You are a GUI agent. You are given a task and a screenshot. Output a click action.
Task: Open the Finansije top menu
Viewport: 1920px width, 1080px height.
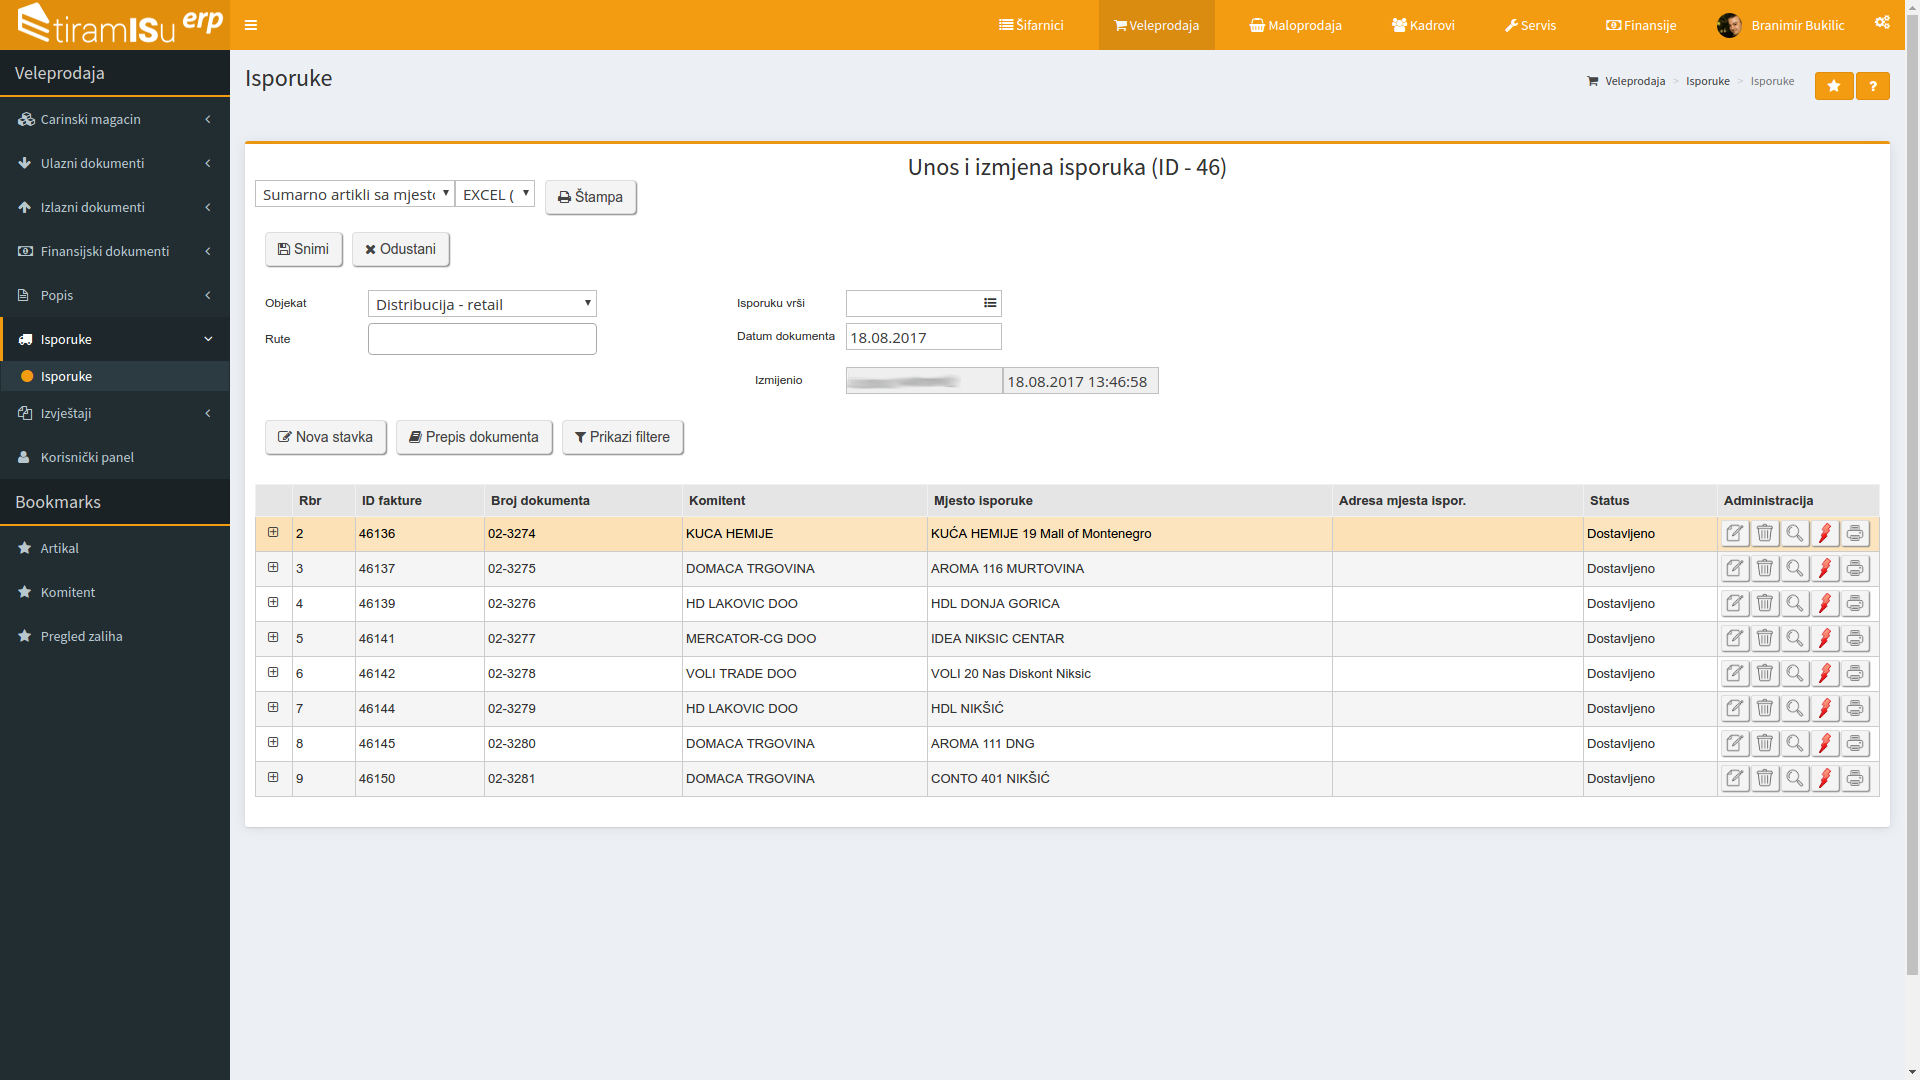[x=1641, y=25]
